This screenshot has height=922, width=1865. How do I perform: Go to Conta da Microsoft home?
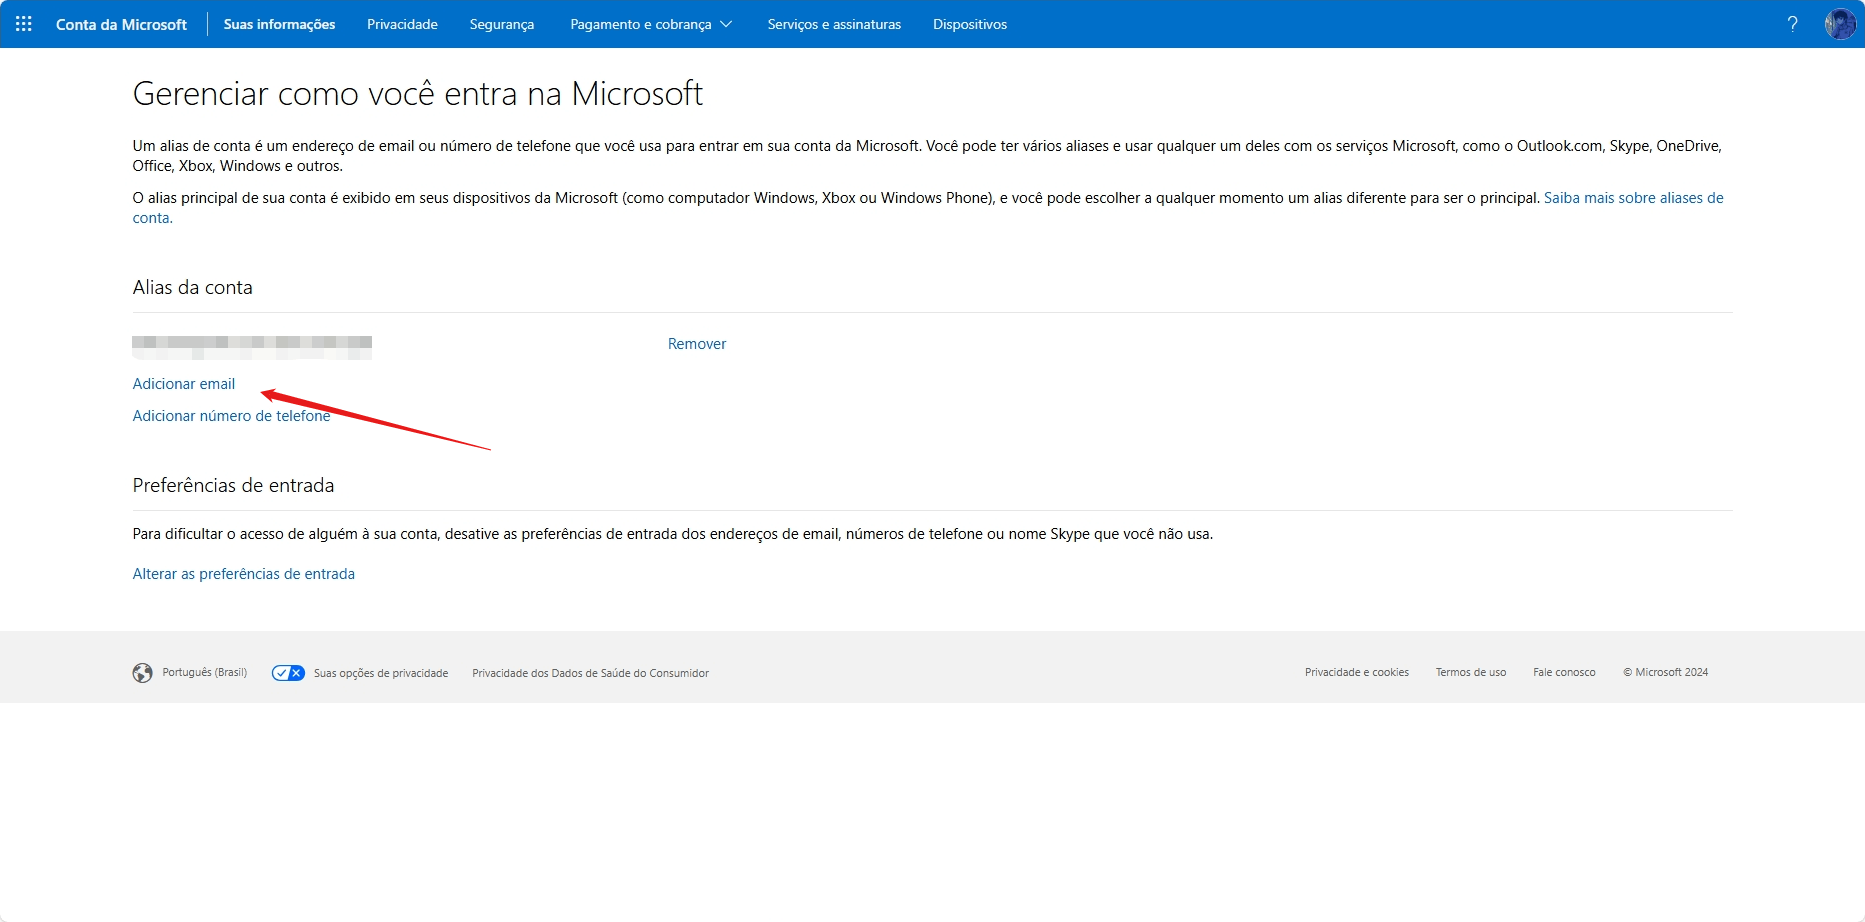121,24
